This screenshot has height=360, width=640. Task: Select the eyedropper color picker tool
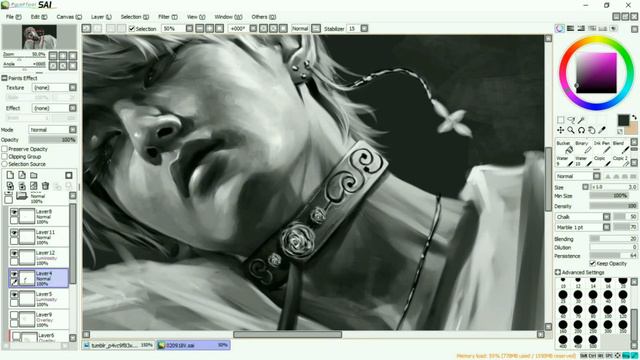click(602, 130)
